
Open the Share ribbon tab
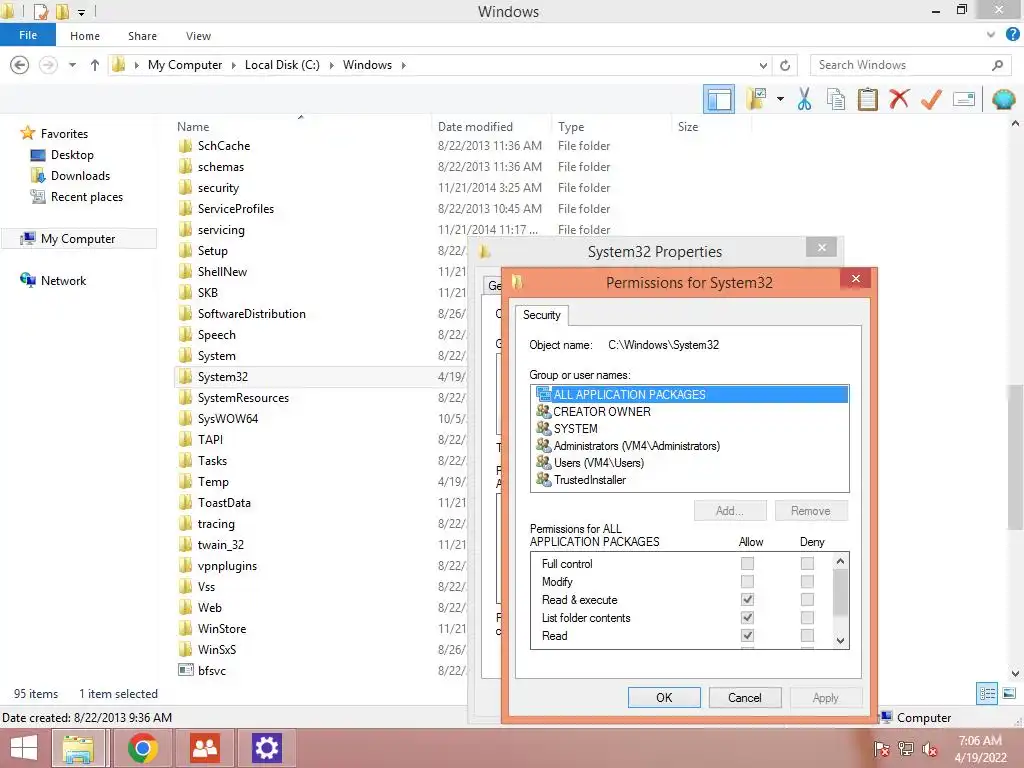(x=142, y=36)
